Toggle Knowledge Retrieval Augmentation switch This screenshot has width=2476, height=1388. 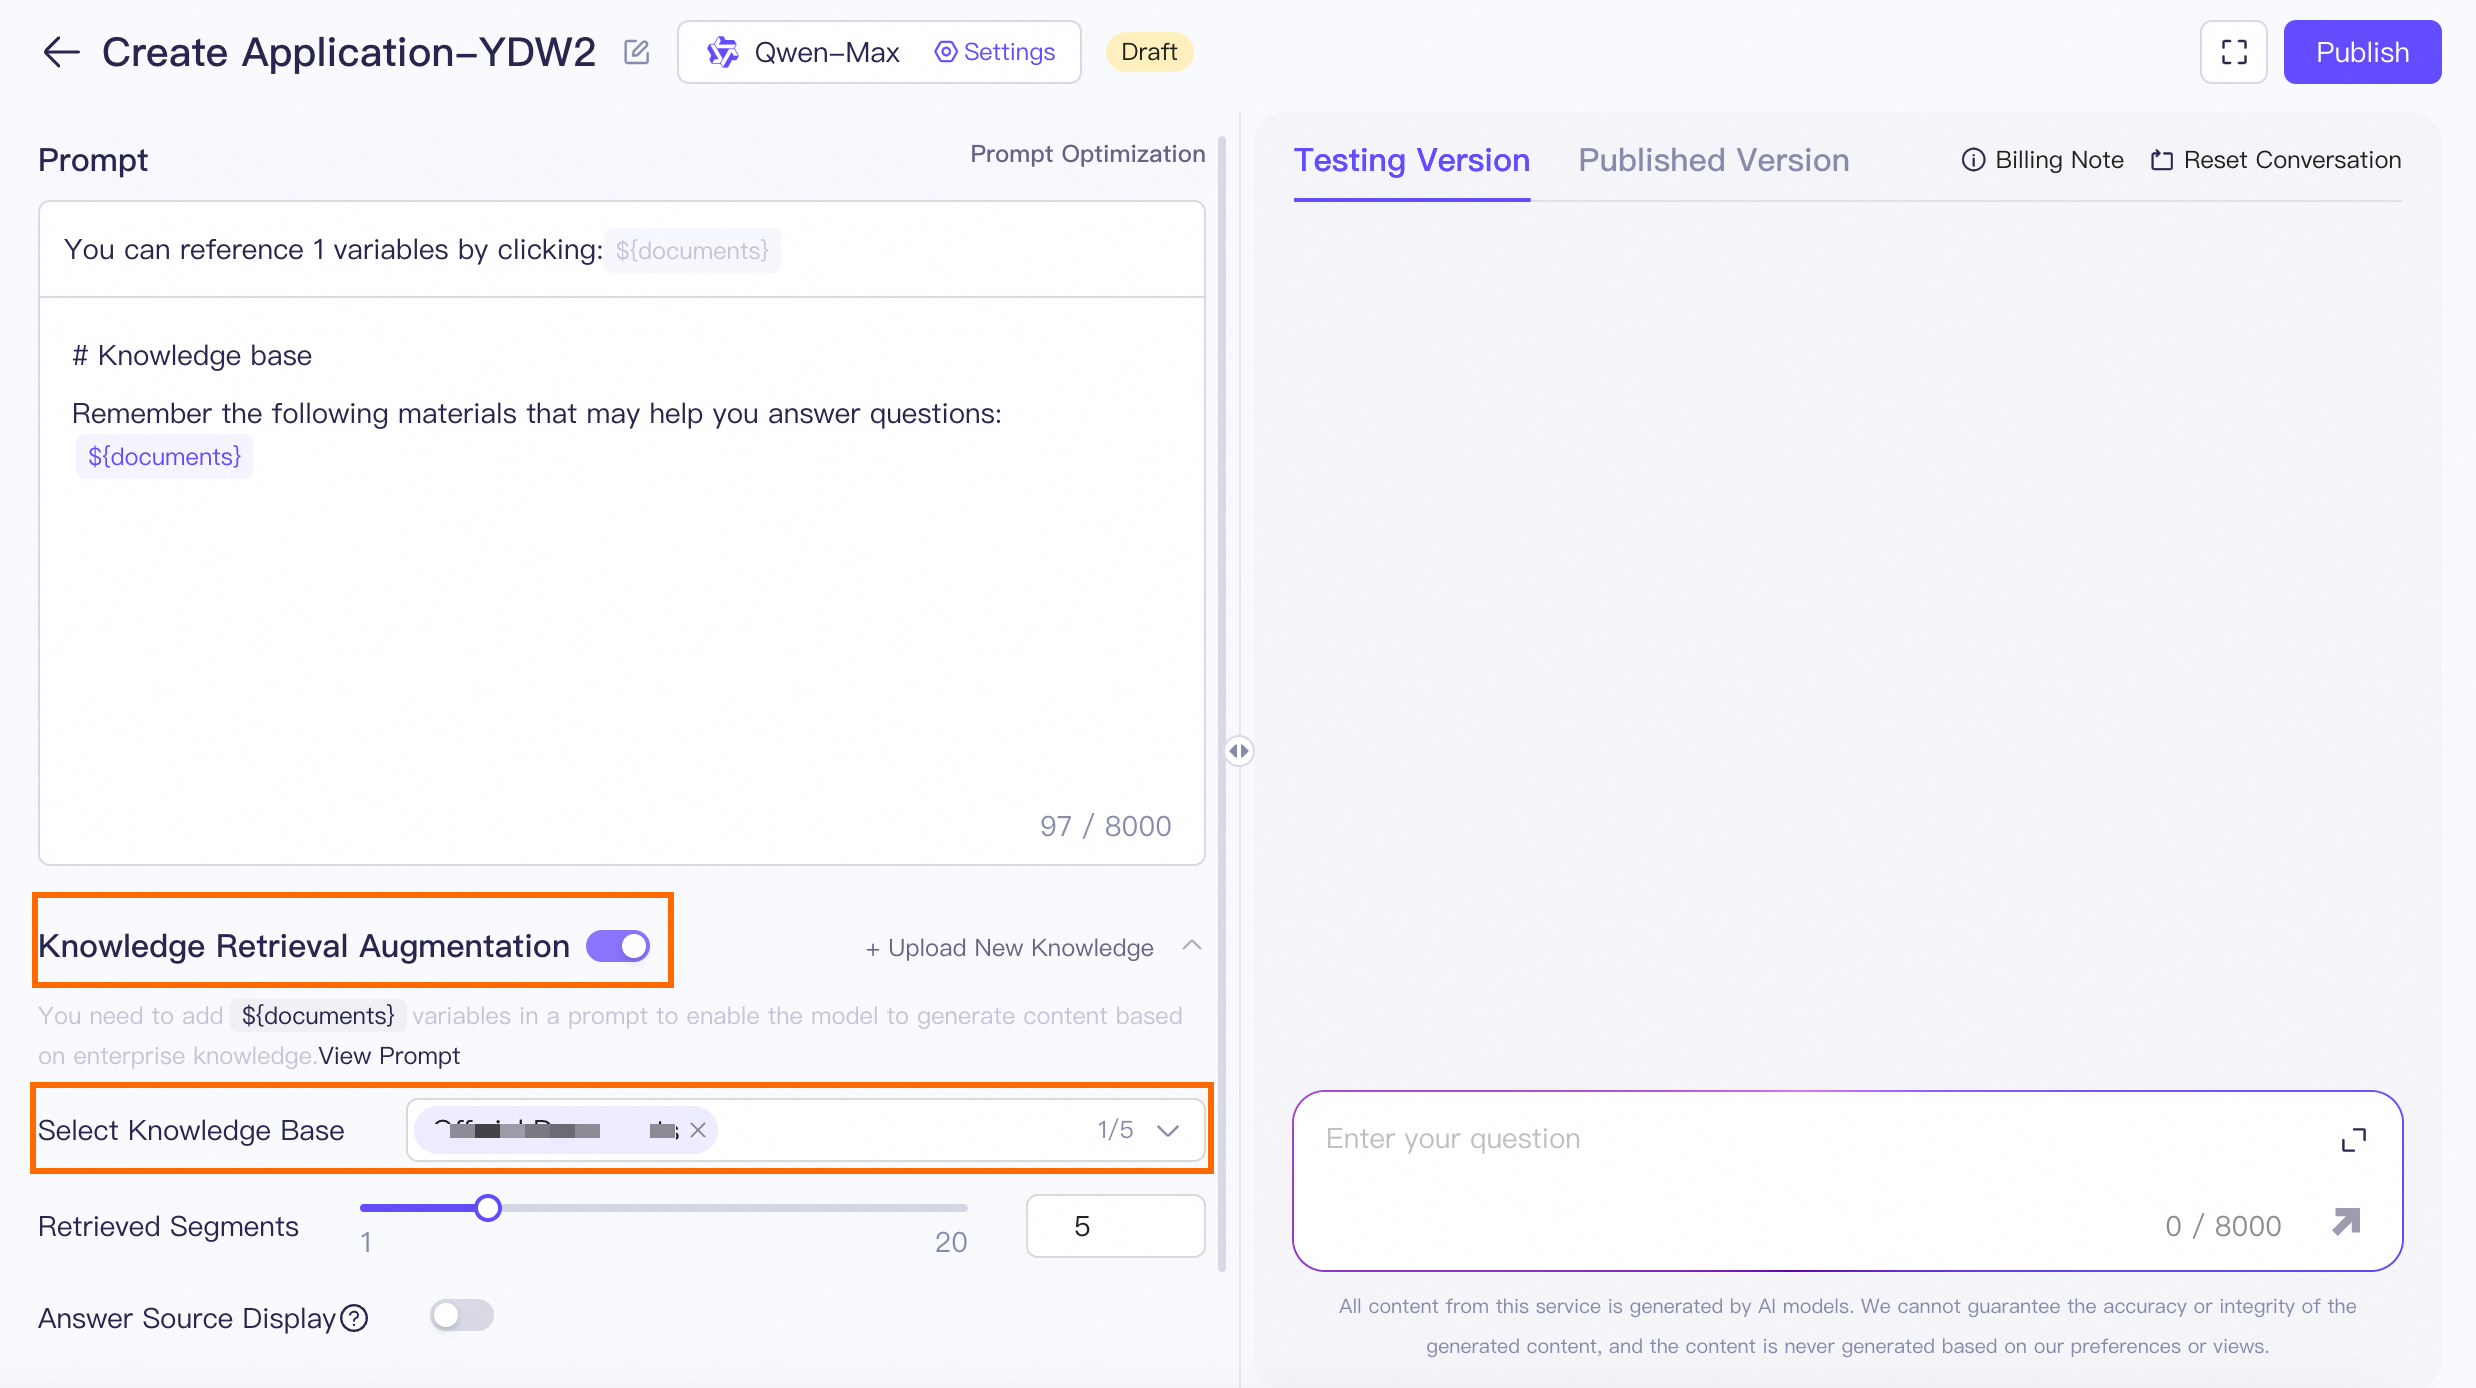[x=618, y=946]
